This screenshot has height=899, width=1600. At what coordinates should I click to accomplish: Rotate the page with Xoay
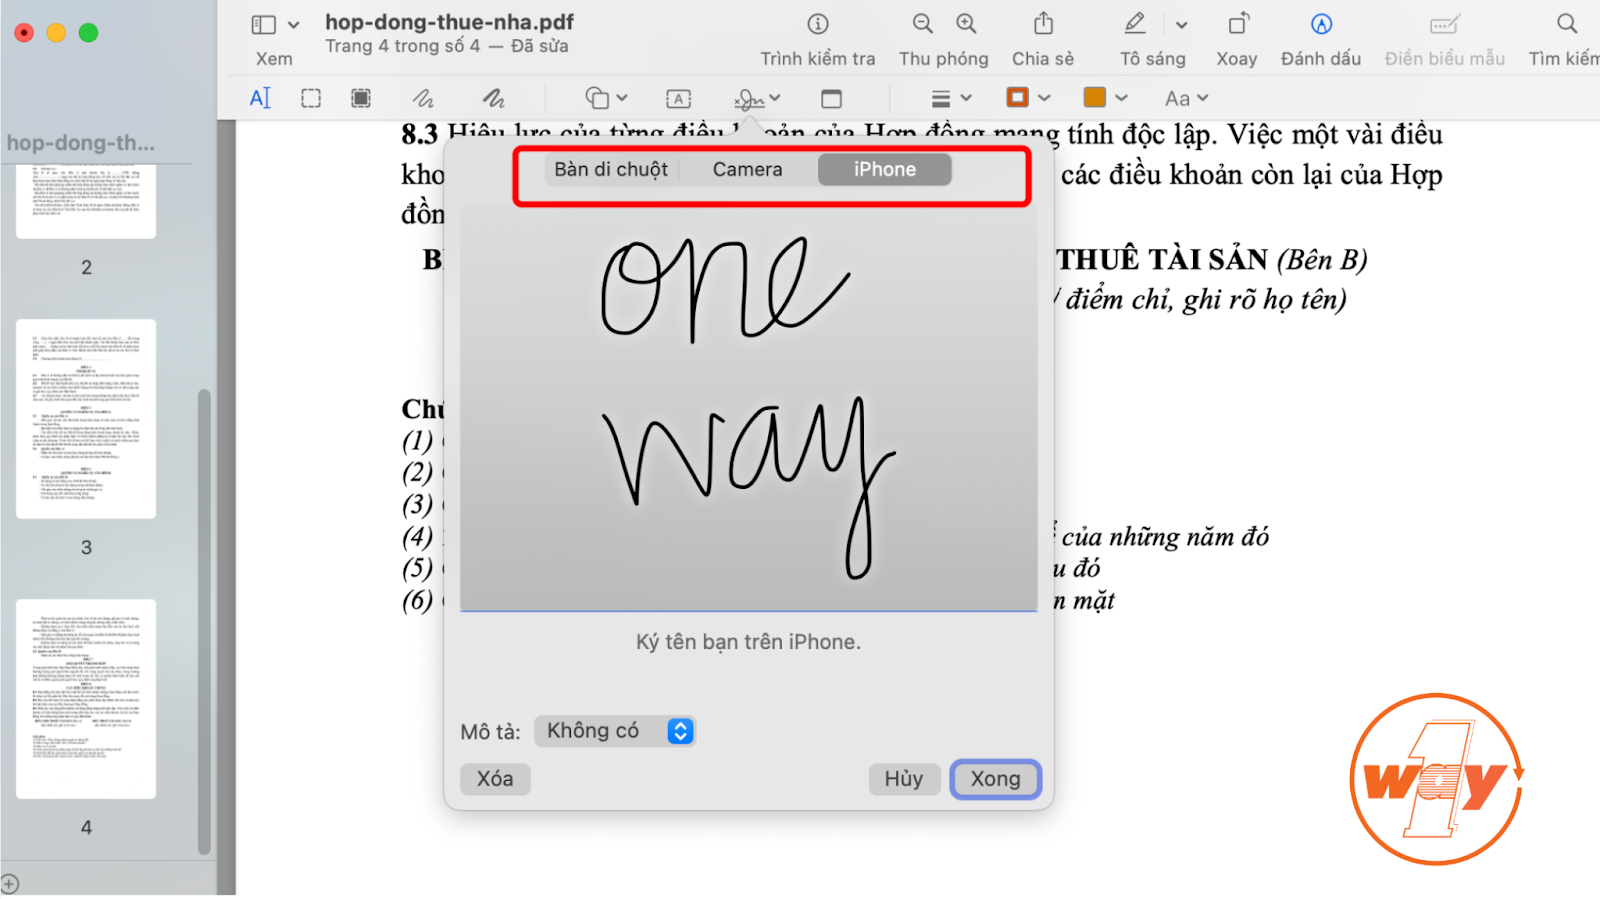[x=1238, y=24]
